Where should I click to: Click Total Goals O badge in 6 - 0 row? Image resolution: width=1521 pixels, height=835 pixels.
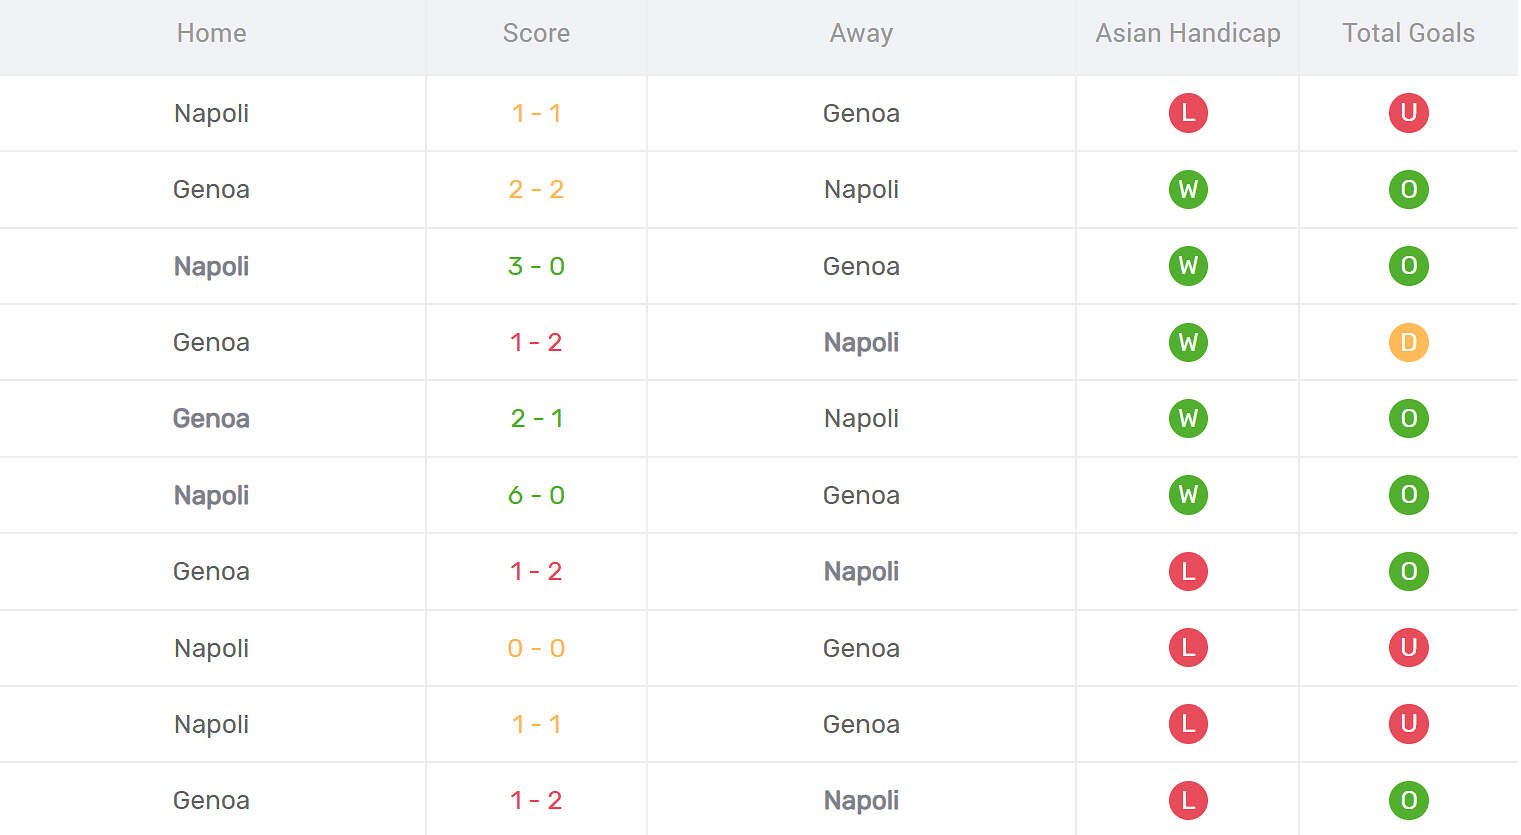(1408, 495)
